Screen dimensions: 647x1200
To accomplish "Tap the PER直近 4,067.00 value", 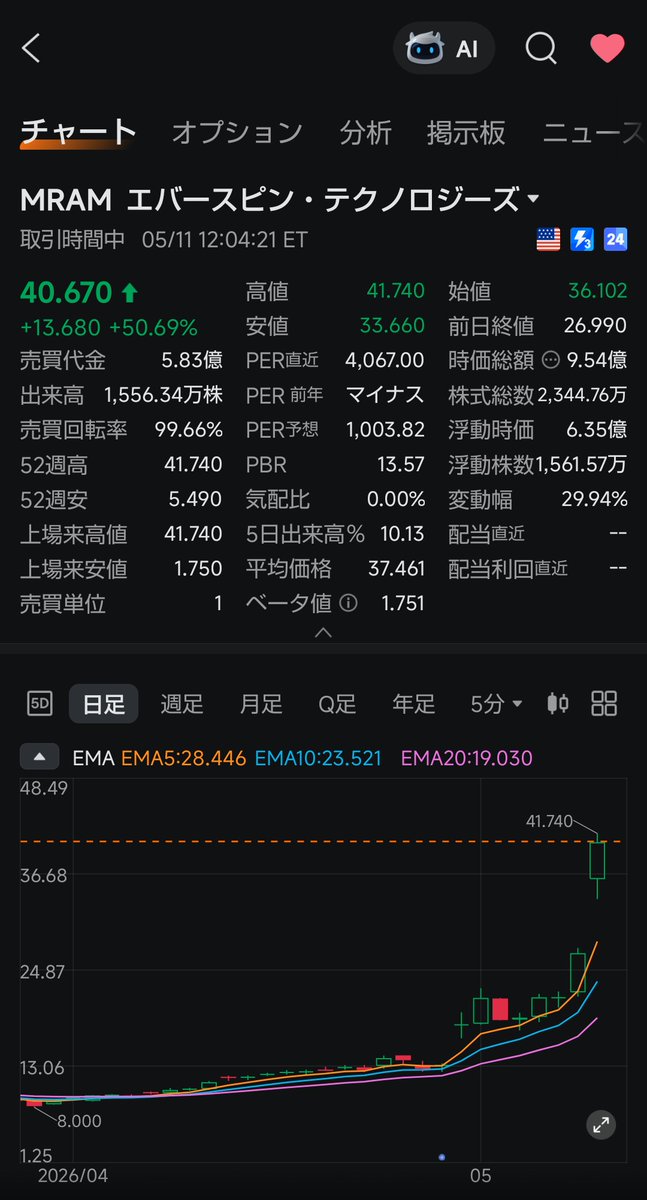I will click(x=385, y=360).
